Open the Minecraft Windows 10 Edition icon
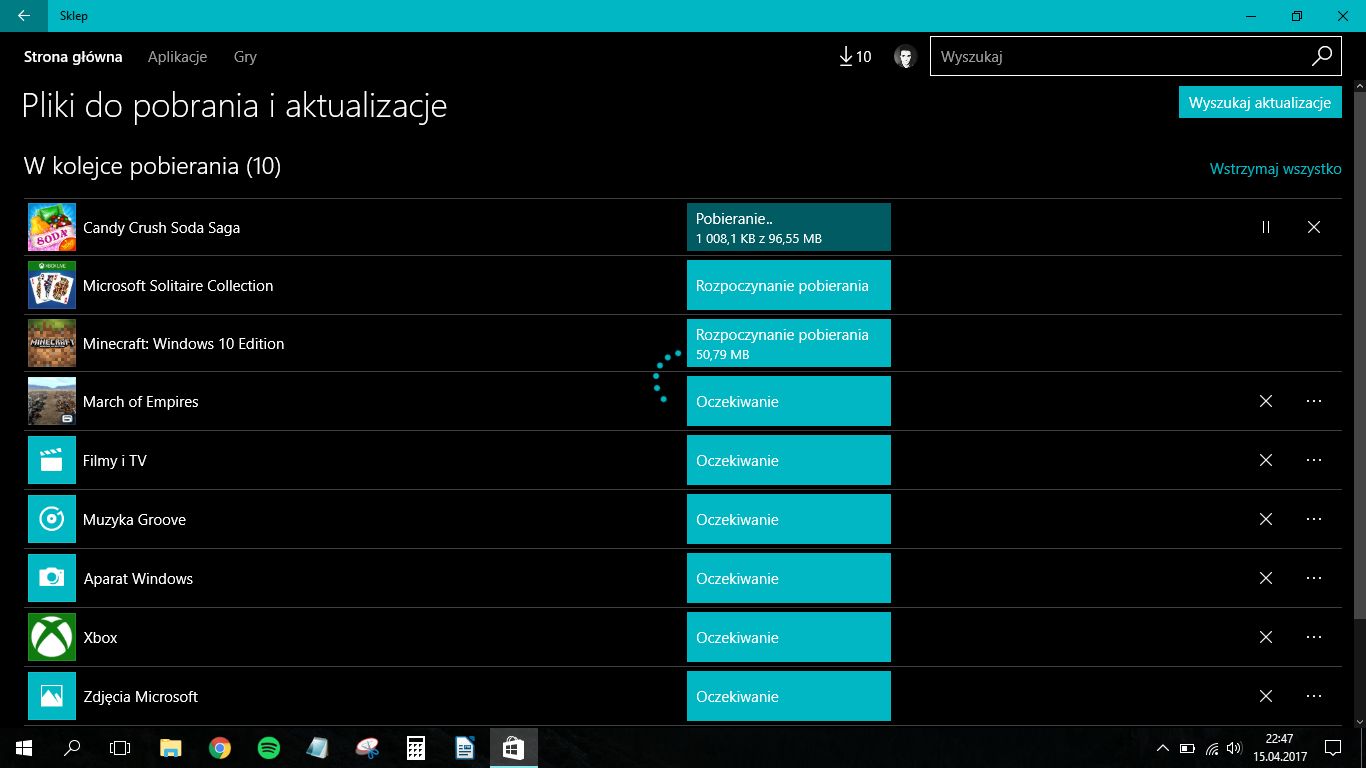The width and height of the screenshot is (1366, 768). [52, 343]
